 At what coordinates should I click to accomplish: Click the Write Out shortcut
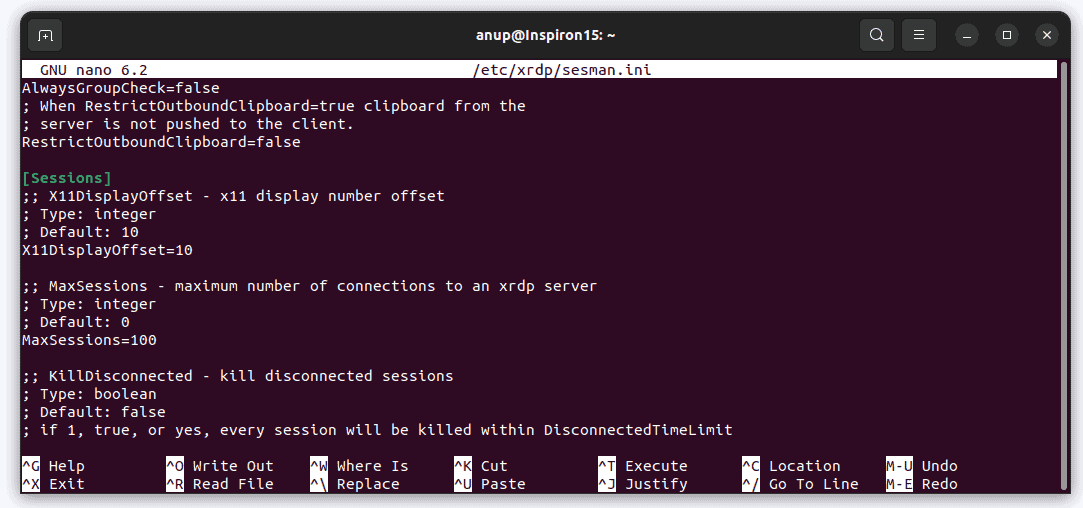pyautogui.click(x=232, y=466)
